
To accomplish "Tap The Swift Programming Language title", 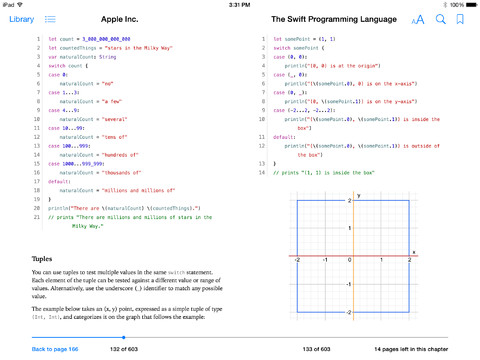I will pos(334,19).
